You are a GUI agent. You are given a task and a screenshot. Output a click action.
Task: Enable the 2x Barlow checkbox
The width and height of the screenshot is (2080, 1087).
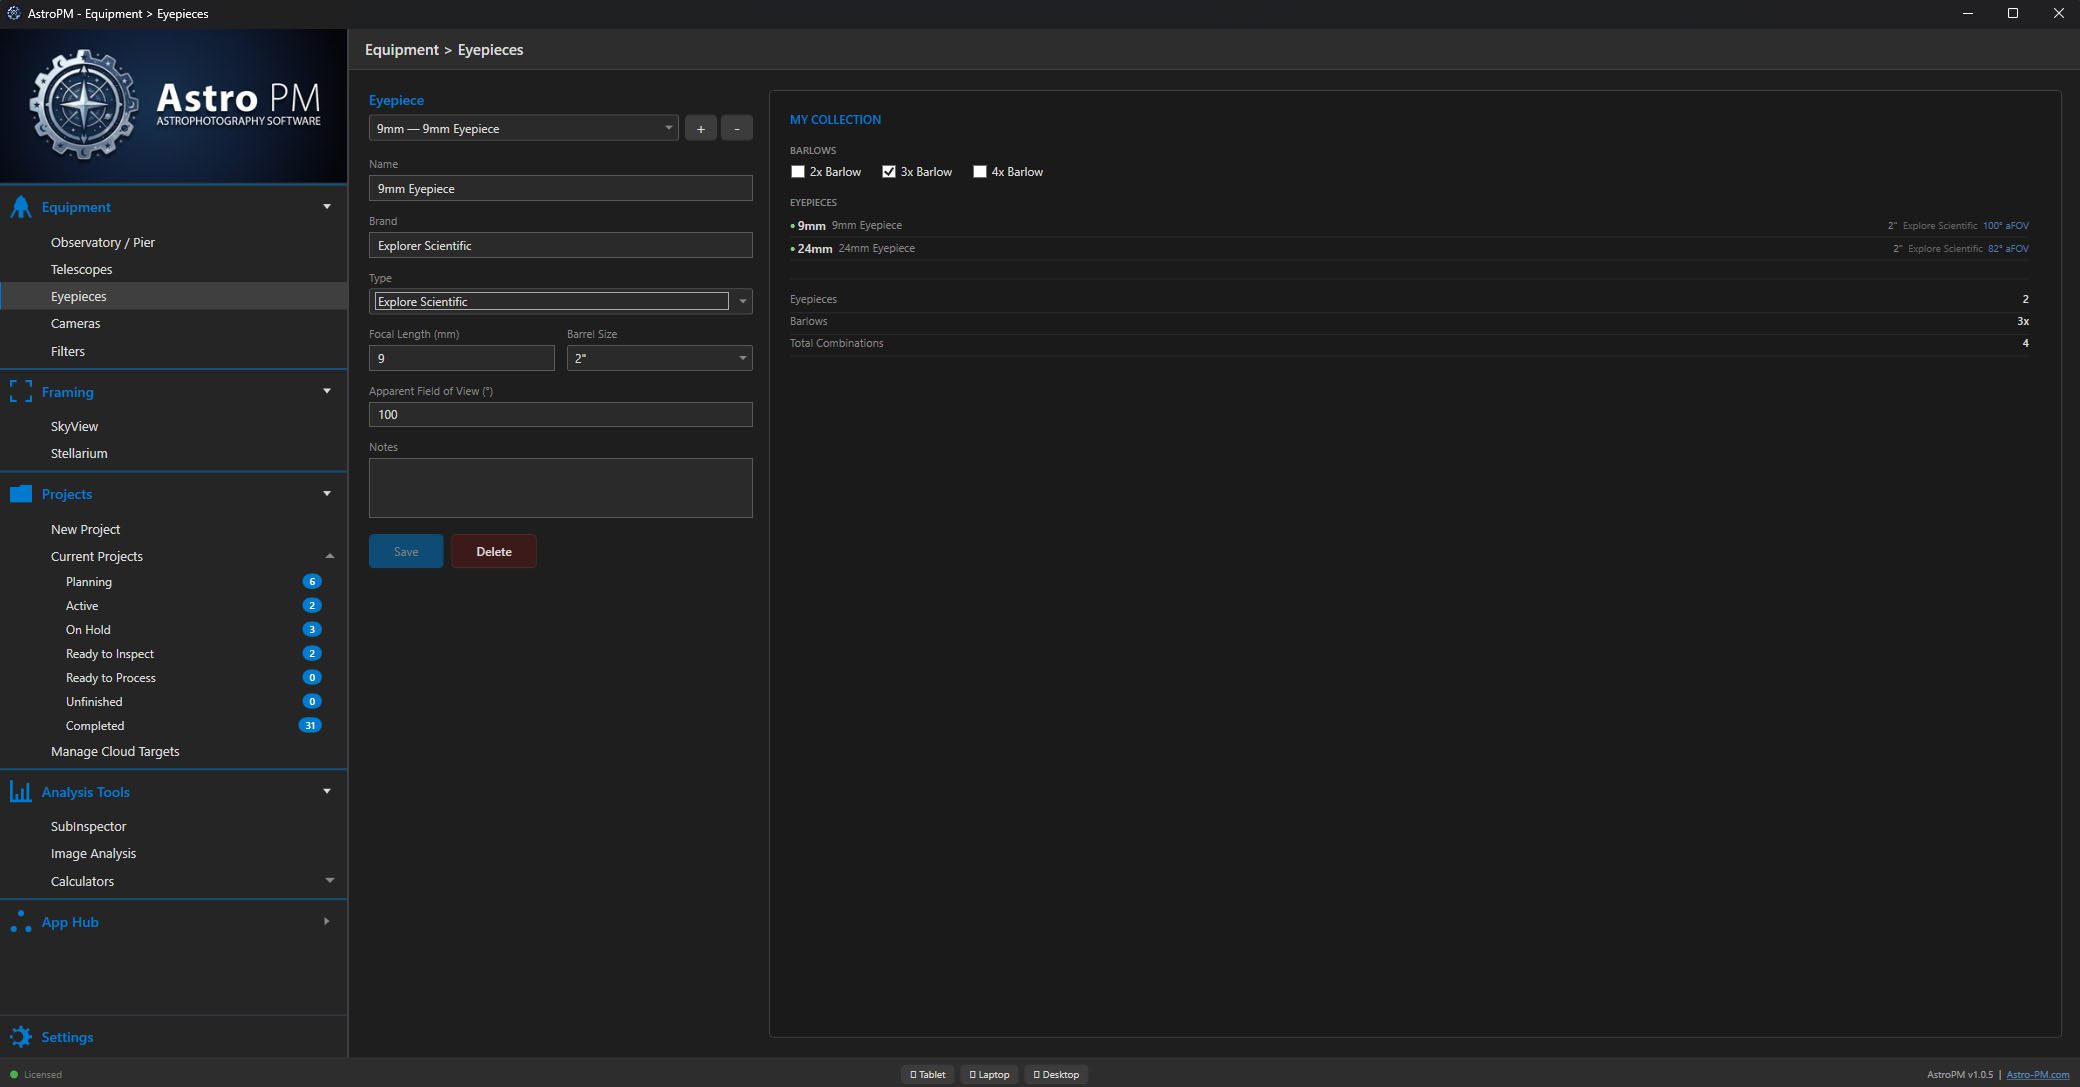coord(798,172)
